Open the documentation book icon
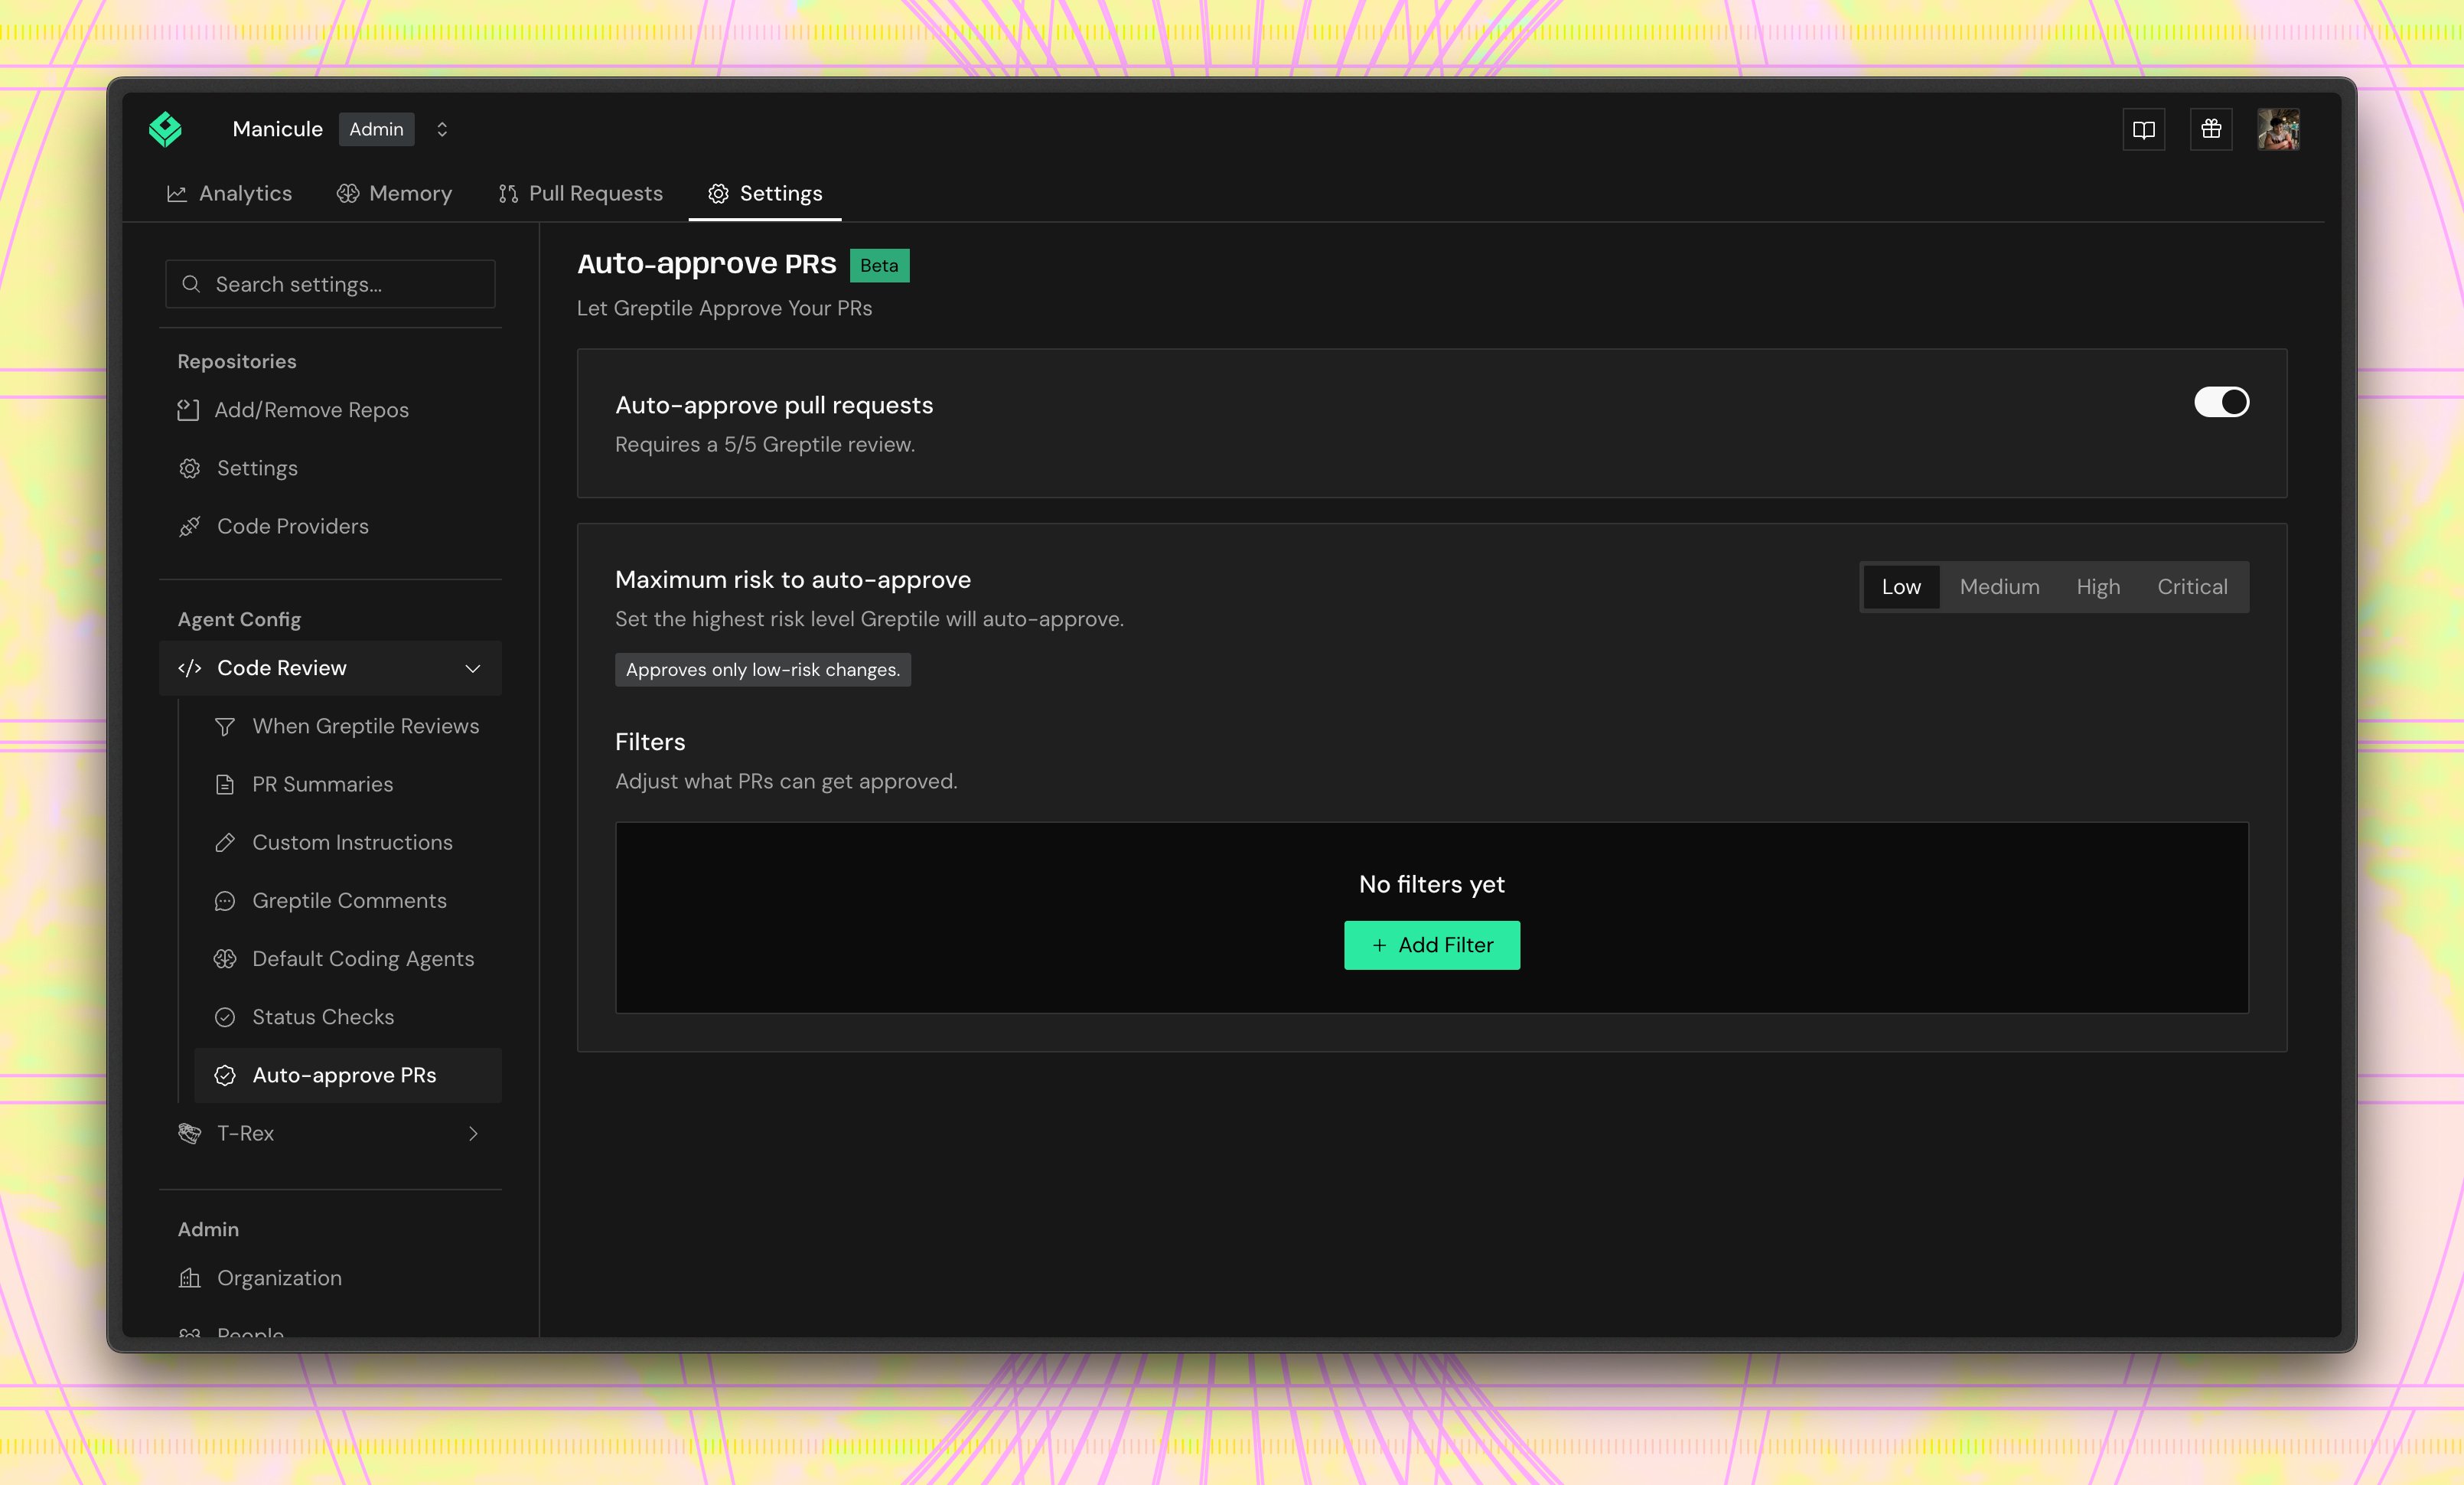The height and width of the screenshot is (1485, 2464). [x=2144, y=129]
